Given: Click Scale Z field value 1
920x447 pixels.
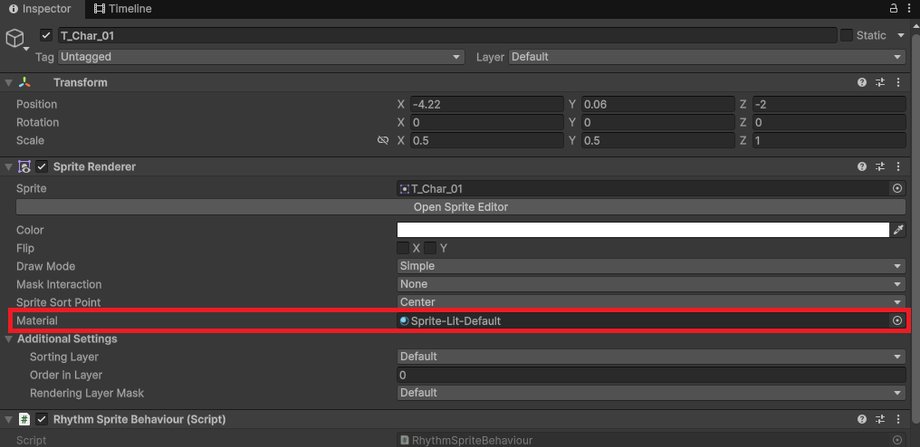Looking at the screenshot, I should [x=829, y=141].
